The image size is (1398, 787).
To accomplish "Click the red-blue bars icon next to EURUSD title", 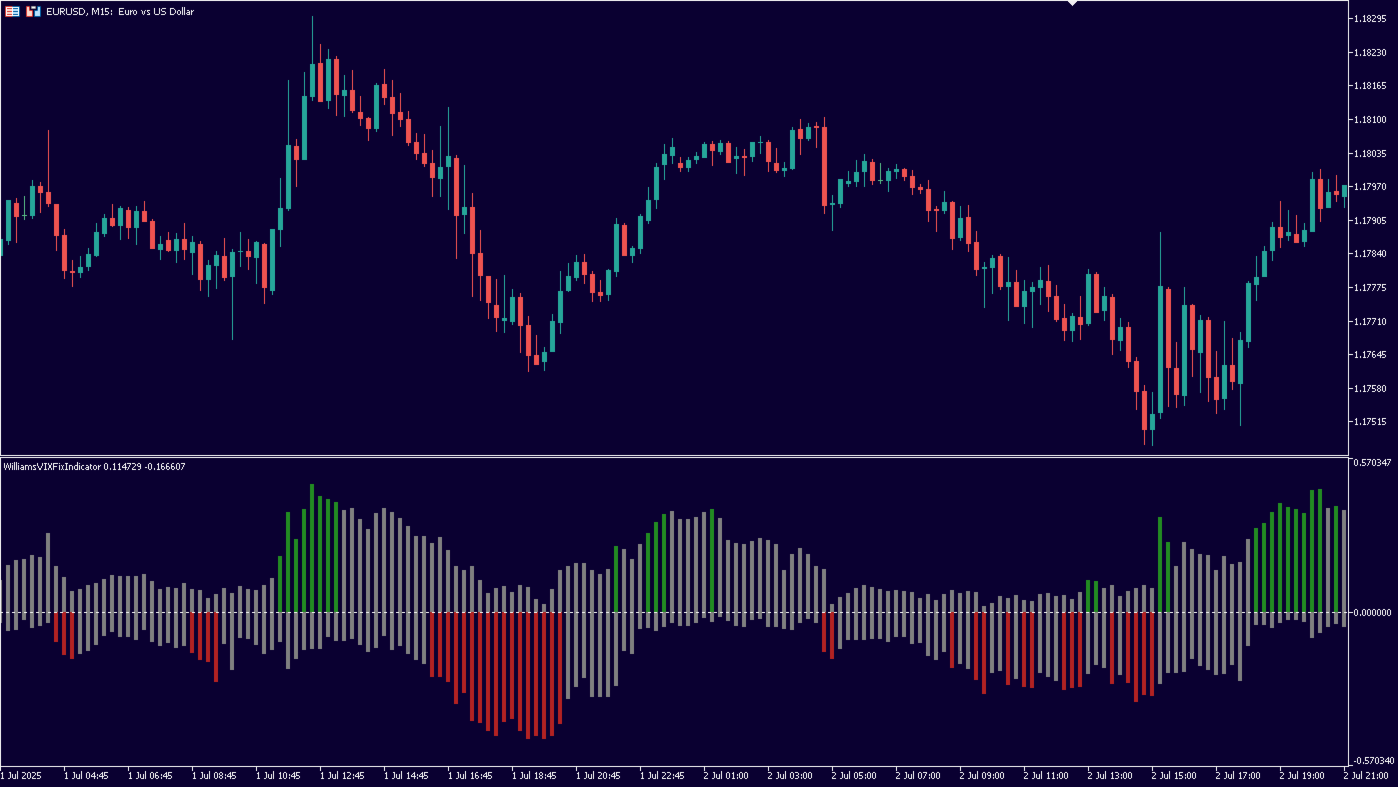I will 33,11.
